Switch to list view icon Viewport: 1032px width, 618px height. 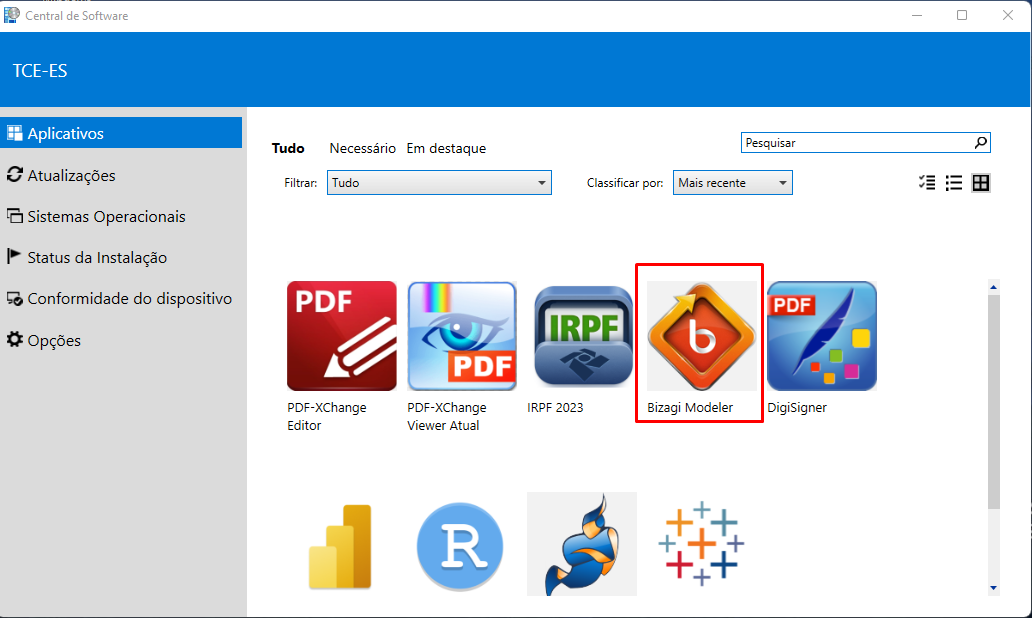point(954,182)
